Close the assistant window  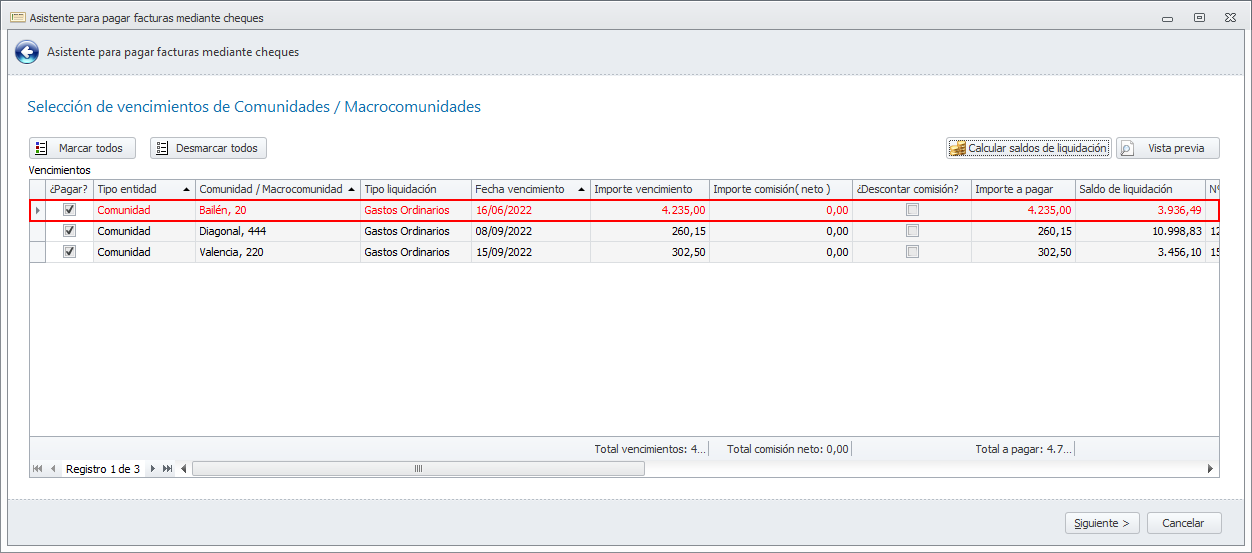click(x=1231, y=18)
